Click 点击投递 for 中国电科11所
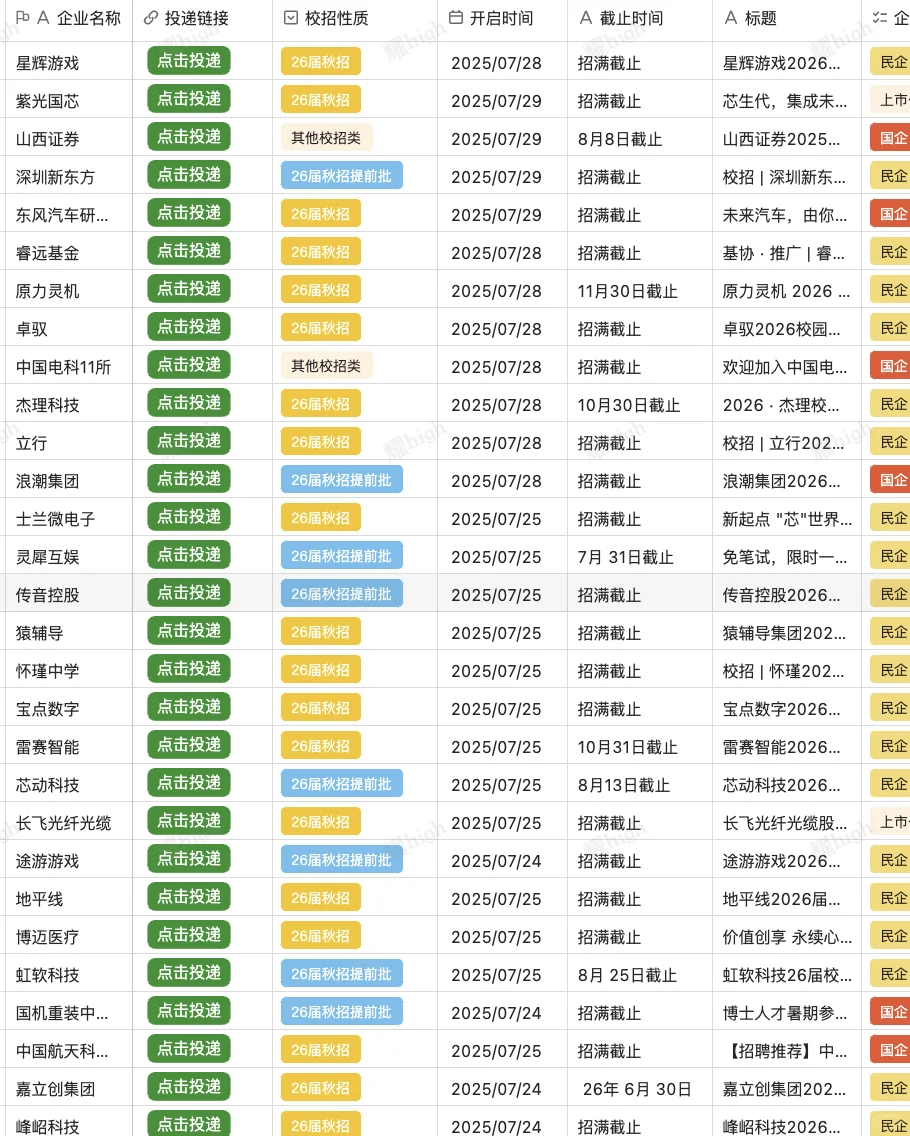This screenshot has width=910, height=1136. coord(188,364)
